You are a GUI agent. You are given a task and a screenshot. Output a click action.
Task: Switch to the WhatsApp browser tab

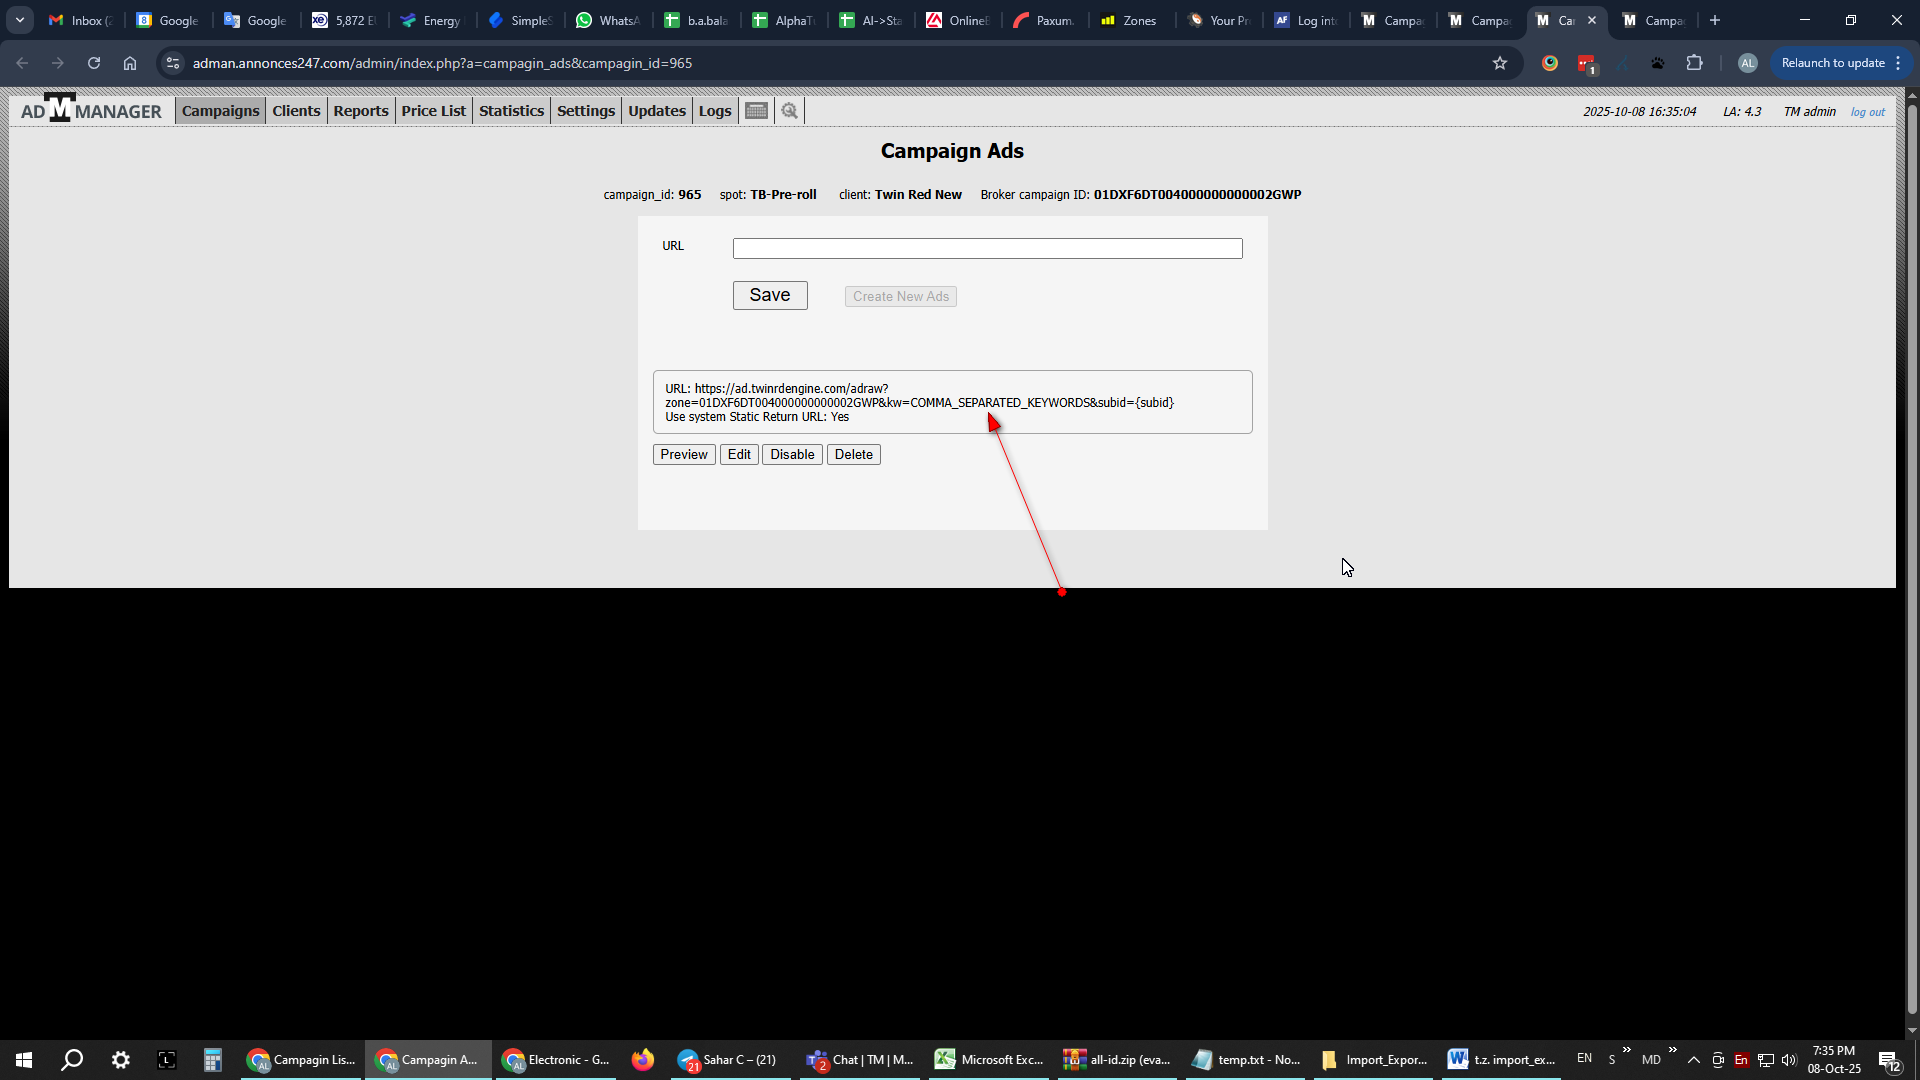tap(608, 20)
